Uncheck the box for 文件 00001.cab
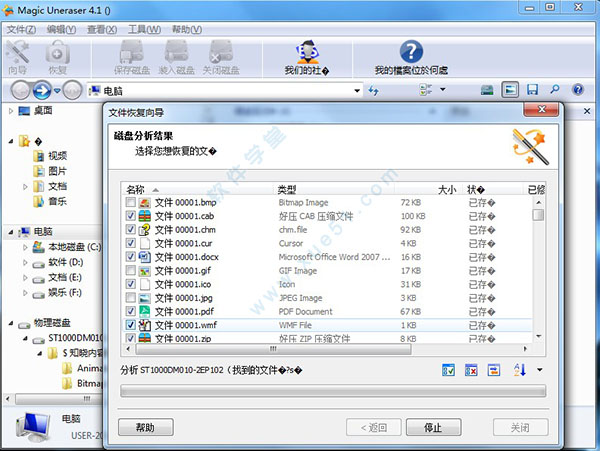Viewport: 600px width, 451px height. [x=130, y=215]
